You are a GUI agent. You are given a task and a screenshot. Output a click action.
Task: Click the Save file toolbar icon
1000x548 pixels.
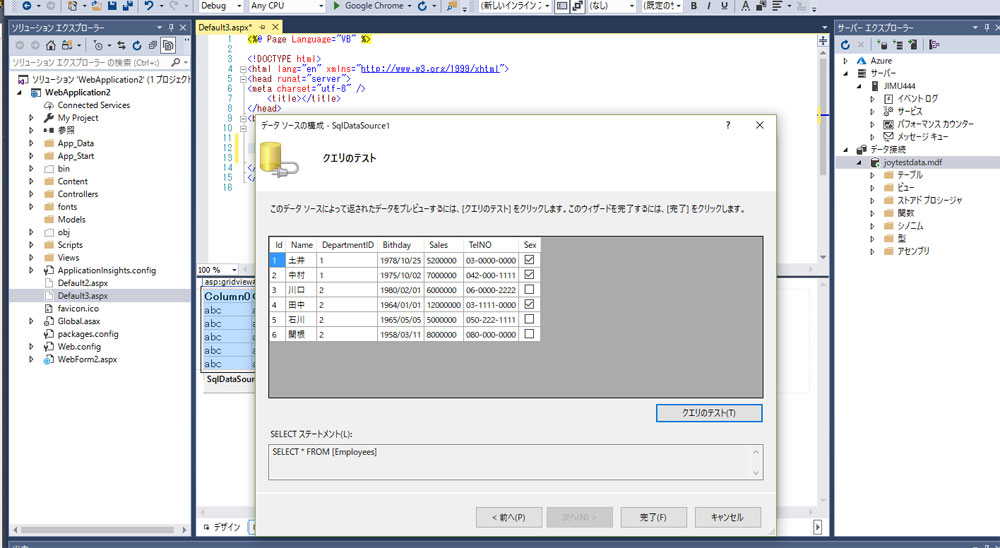tap(112, 6)
